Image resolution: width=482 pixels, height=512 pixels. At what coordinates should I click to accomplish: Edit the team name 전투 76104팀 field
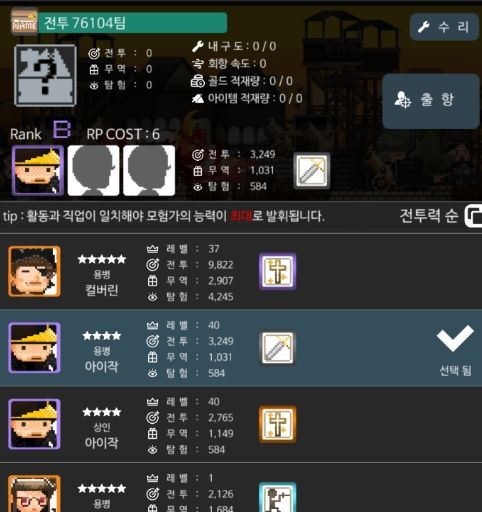133,23
